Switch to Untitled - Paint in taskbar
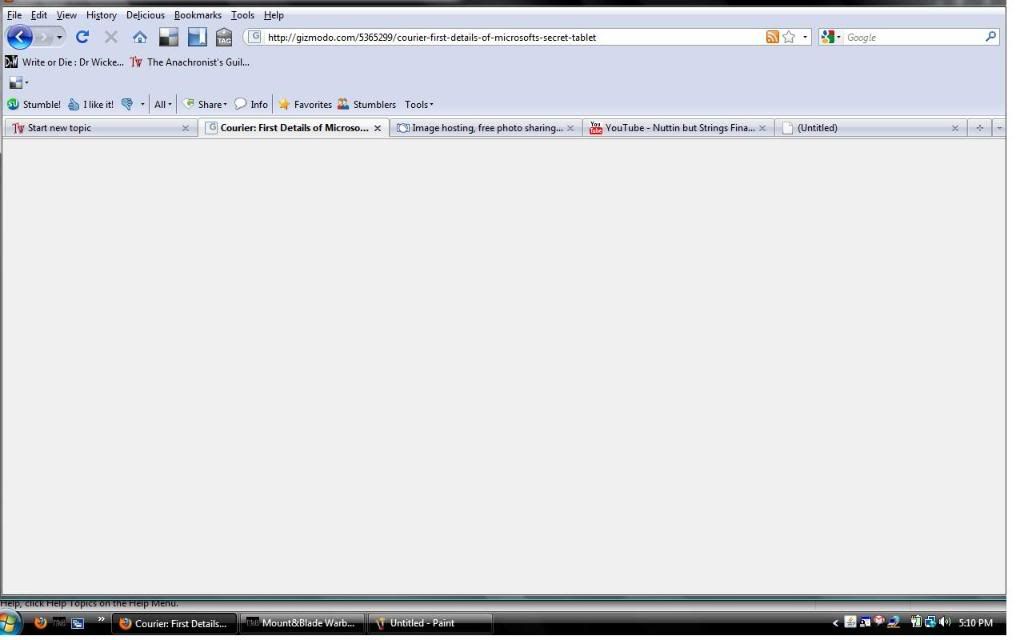This screenshot has height=640, width=1024. tap(430, 623)
